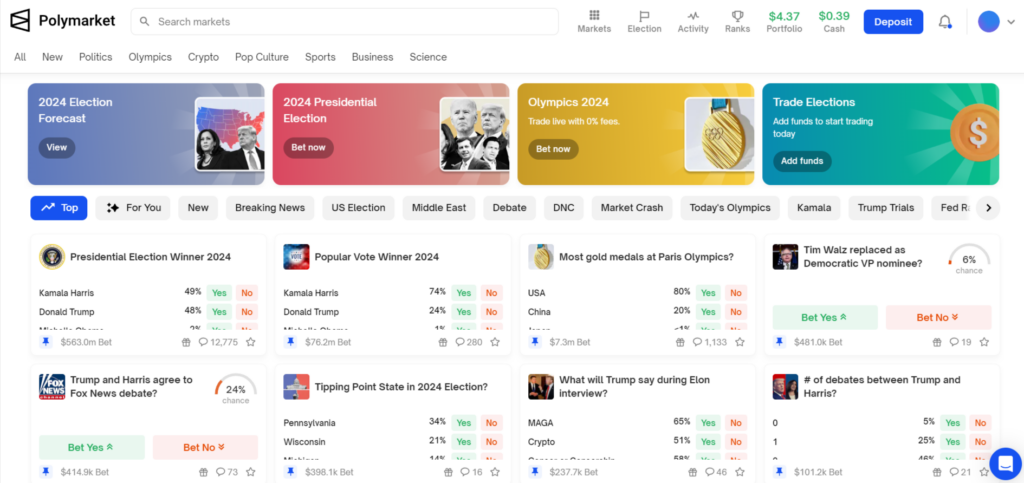Open the $4.37 Portfolio balance
This screenshot has width=1024, height=483.
(x=784, y=22)
